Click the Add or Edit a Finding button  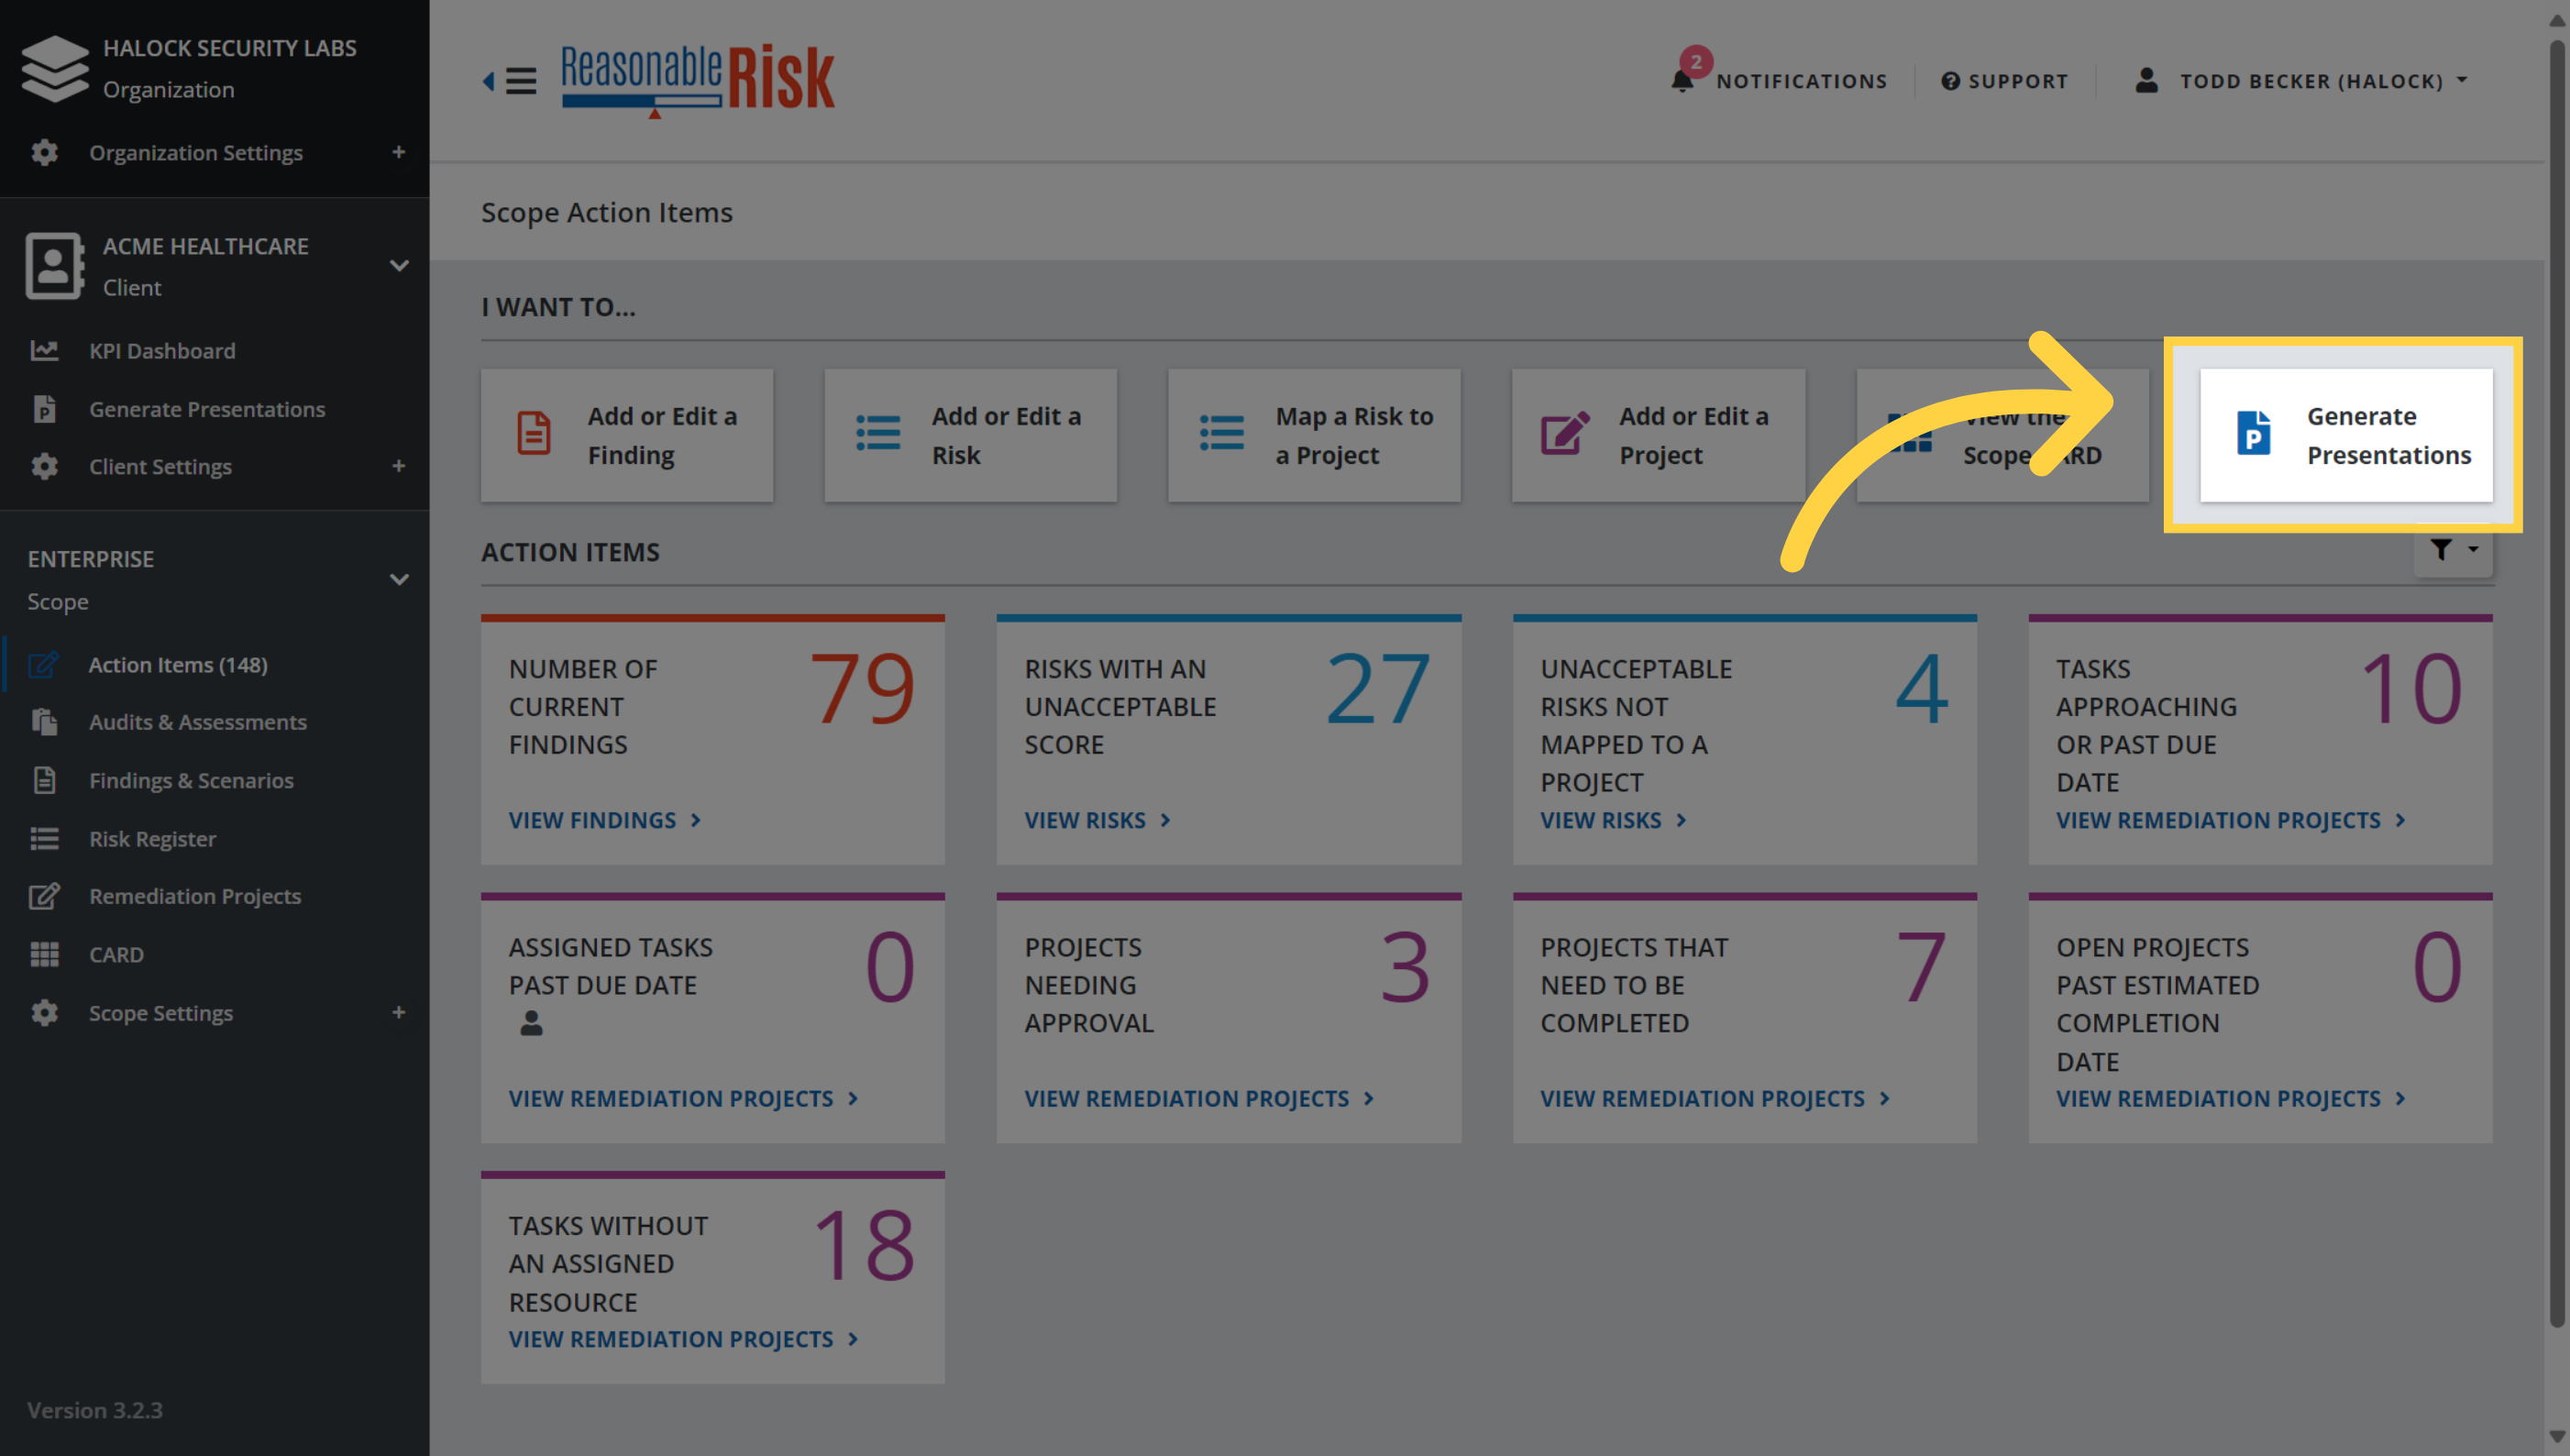(627, 435)
